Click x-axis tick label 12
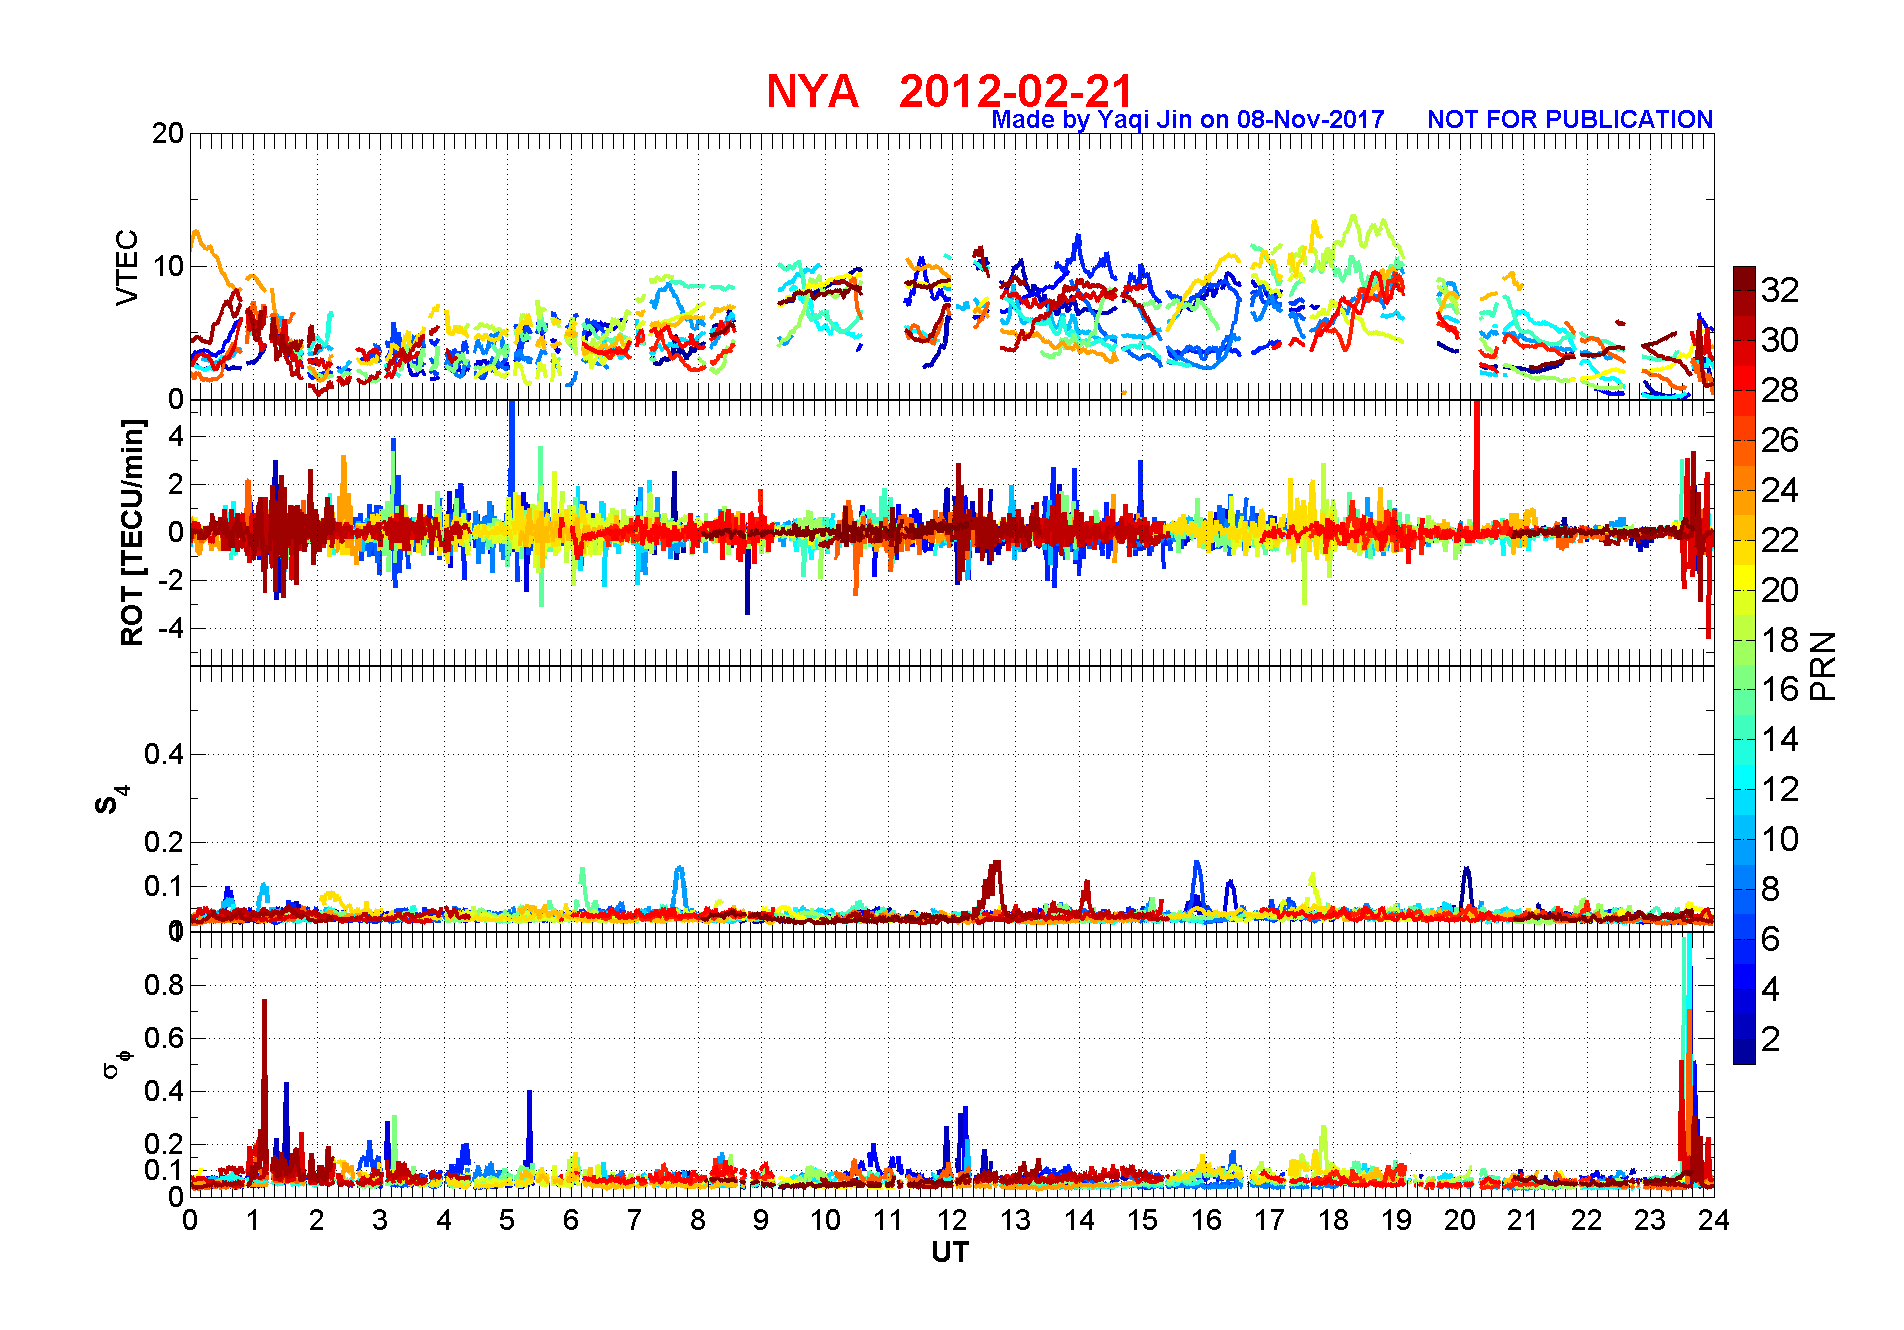This screenshot has width=1904, height=1330. [x=952, y=1220]
